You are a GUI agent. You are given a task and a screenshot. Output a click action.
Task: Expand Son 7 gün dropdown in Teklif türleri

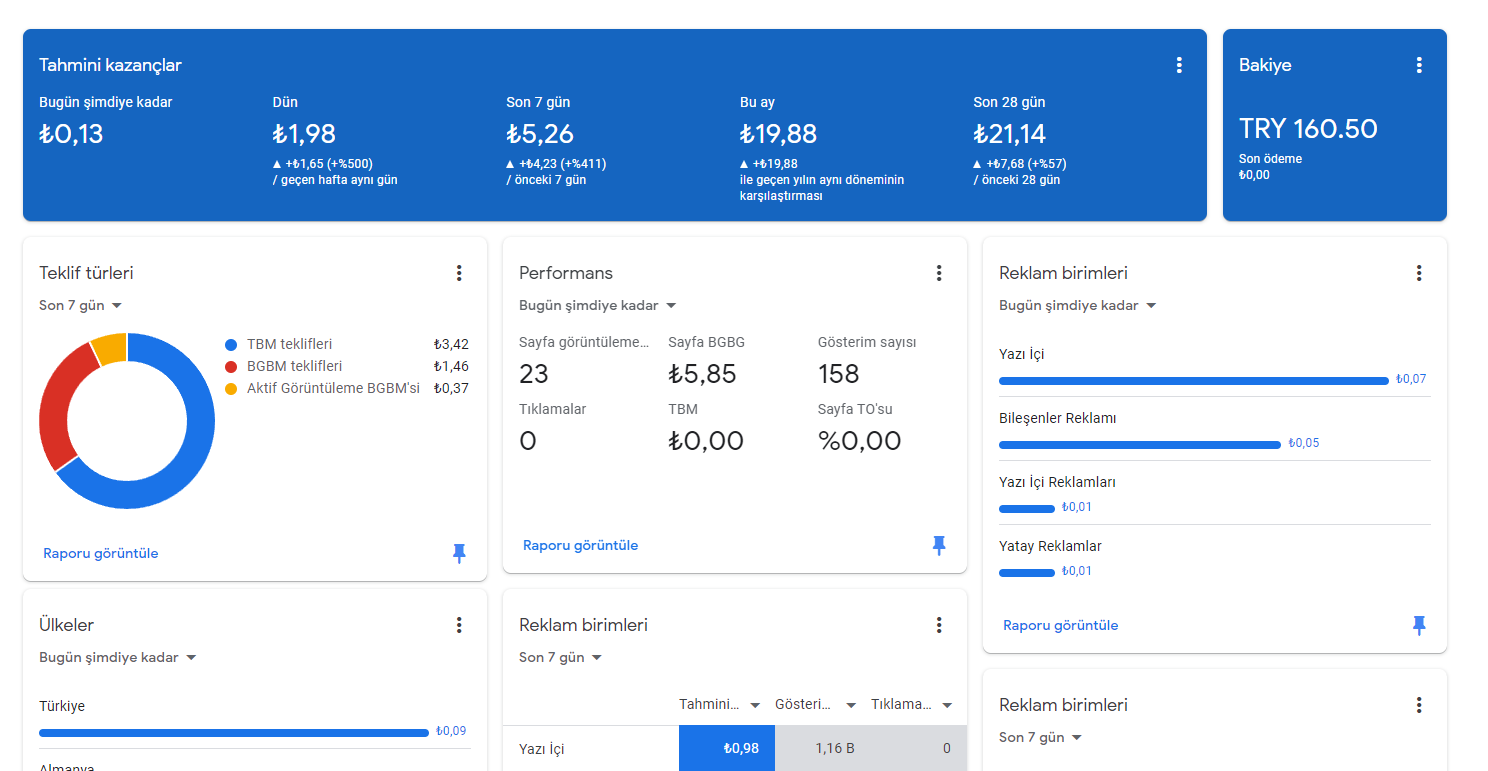coord(81,305)
